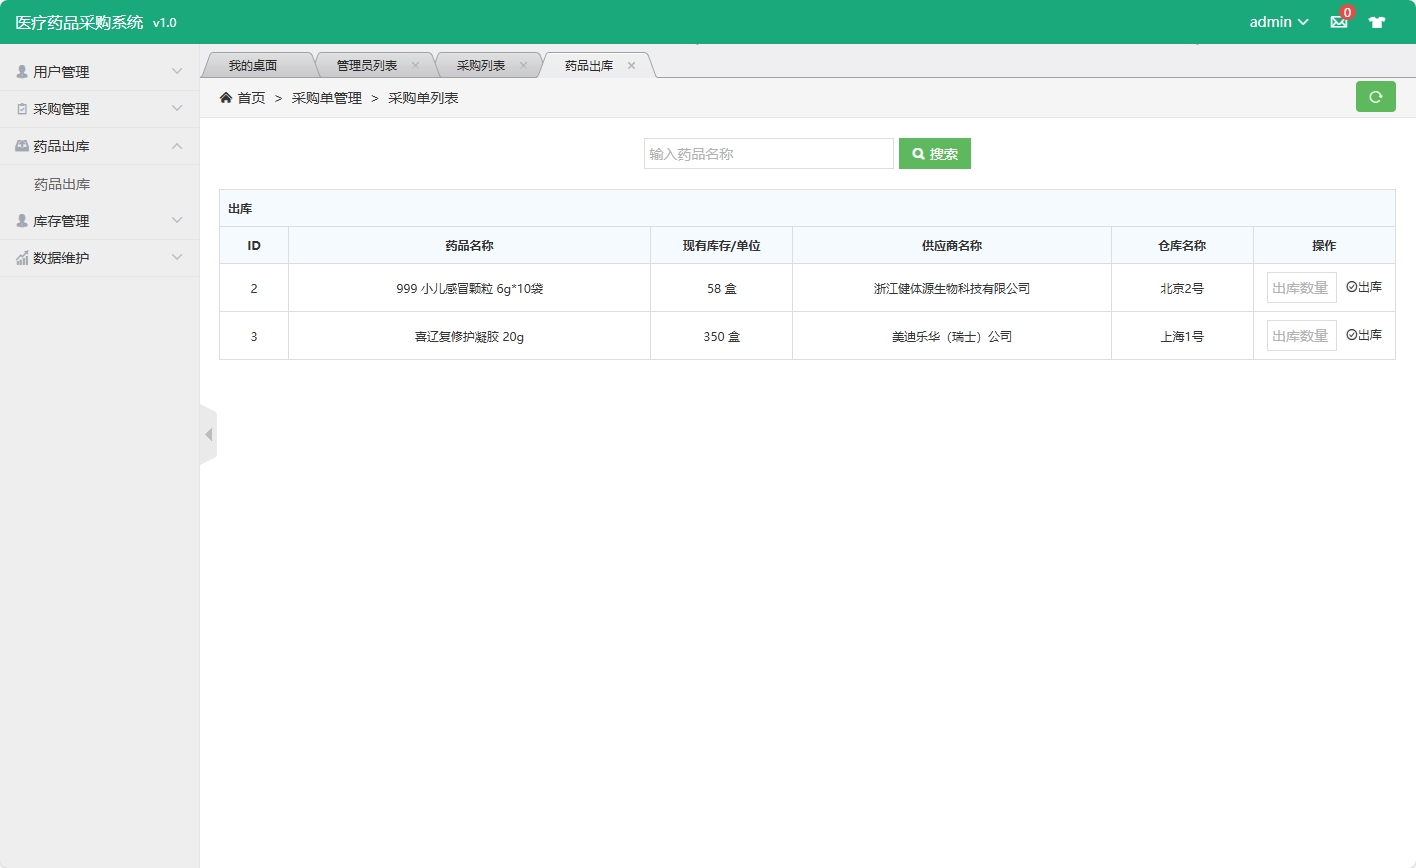Viewport: 1416px width, 868px height.
Task: Click 出库数量 field for 999 小儿感冒颗粒
Action: (x=1301, y=288)
